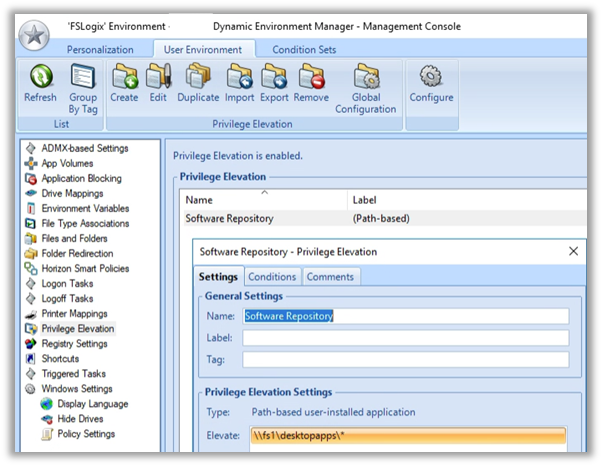Open the Comments tab in dialog
The image size is (603, 466).
coord(330,277)
